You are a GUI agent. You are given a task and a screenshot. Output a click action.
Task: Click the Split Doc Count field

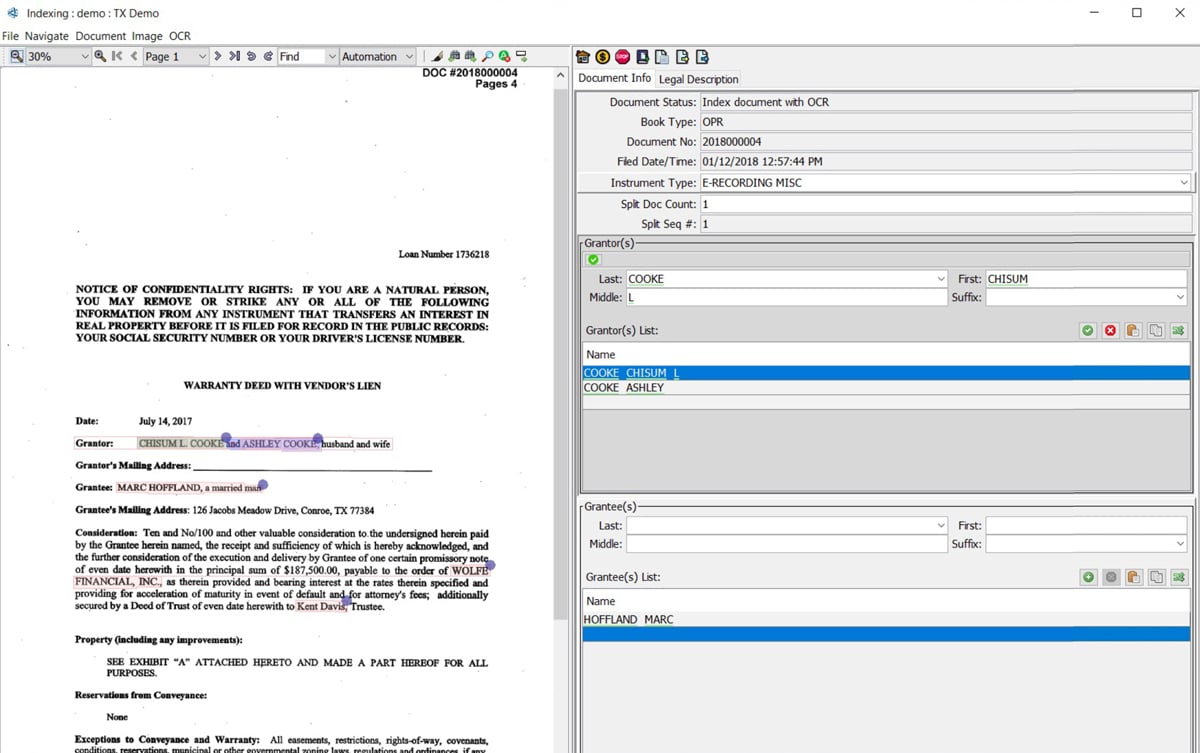click(946, 204)
